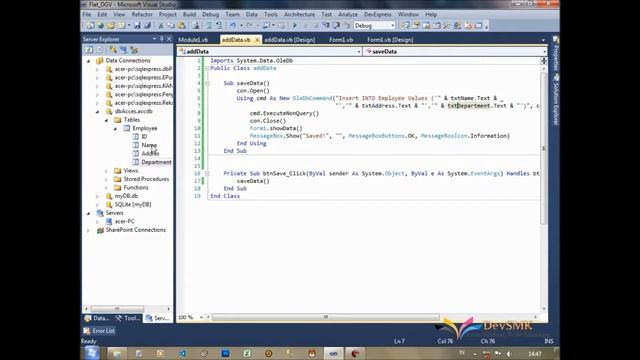This screenshot has height=360, width=640.
Task: Open the Properties side tab
Action: pos(556,53)
